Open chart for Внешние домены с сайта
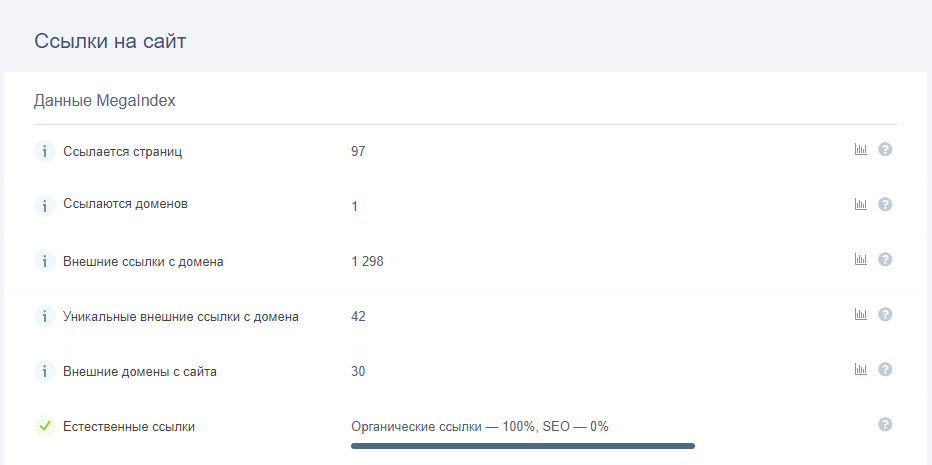This screenshot has height=465, width=932. click(x=860, y=370)
